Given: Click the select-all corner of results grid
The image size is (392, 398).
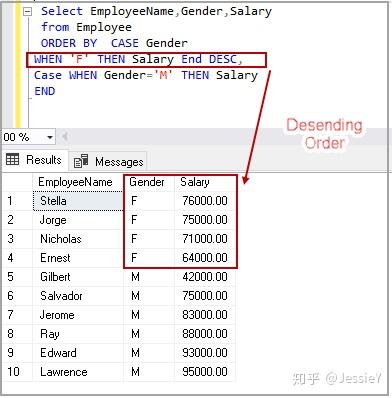Looking at the screenshot, I should [x=17, y=182].
